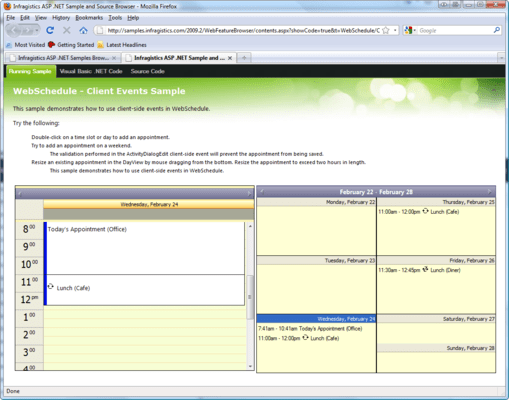Click the stop loading X icon
The width and height of the screenshot is (509, 400).
[67, 31]
